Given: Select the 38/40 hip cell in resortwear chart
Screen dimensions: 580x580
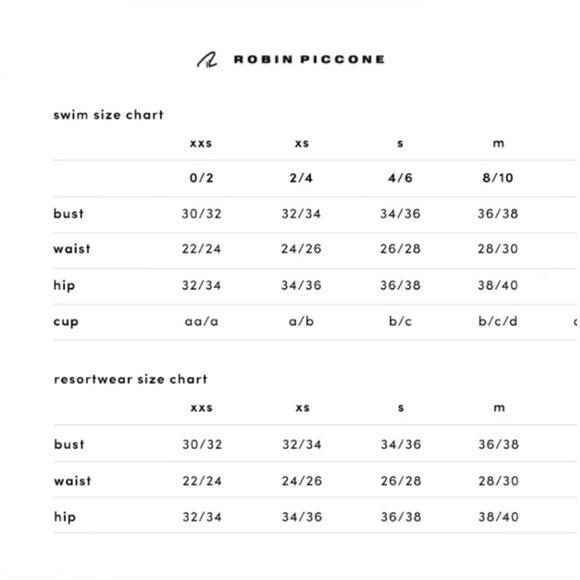Looking at the screenshot, I should coord(499,517).
